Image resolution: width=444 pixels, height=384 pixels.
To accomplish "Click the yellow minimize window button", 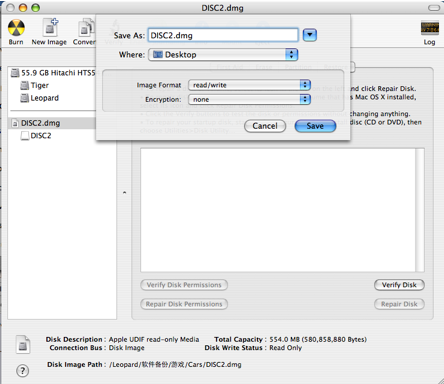I will click(23, 8).
